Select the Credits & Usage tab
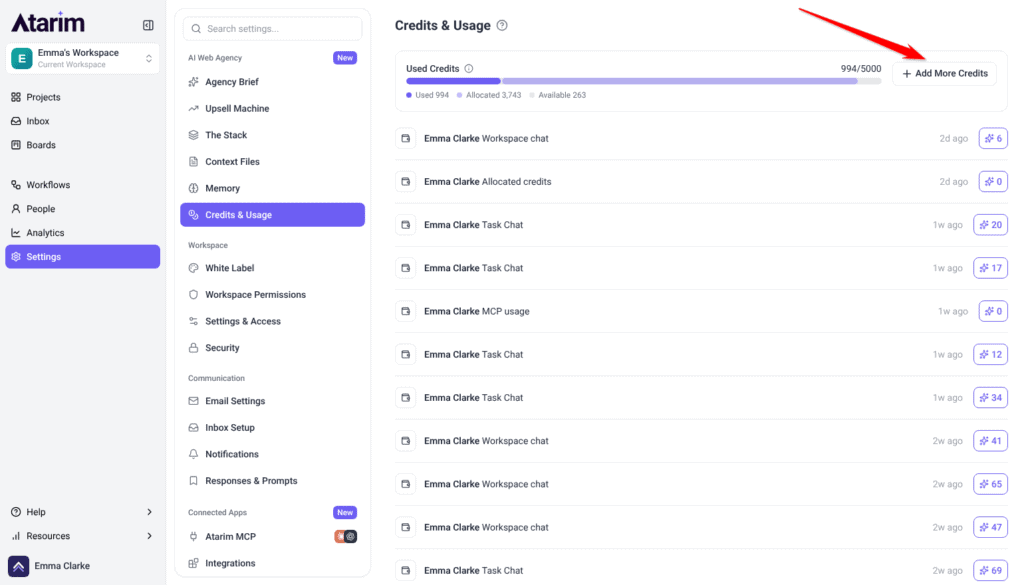The height and width of the screenshot is (585, 1024). (x=272, y=215)
